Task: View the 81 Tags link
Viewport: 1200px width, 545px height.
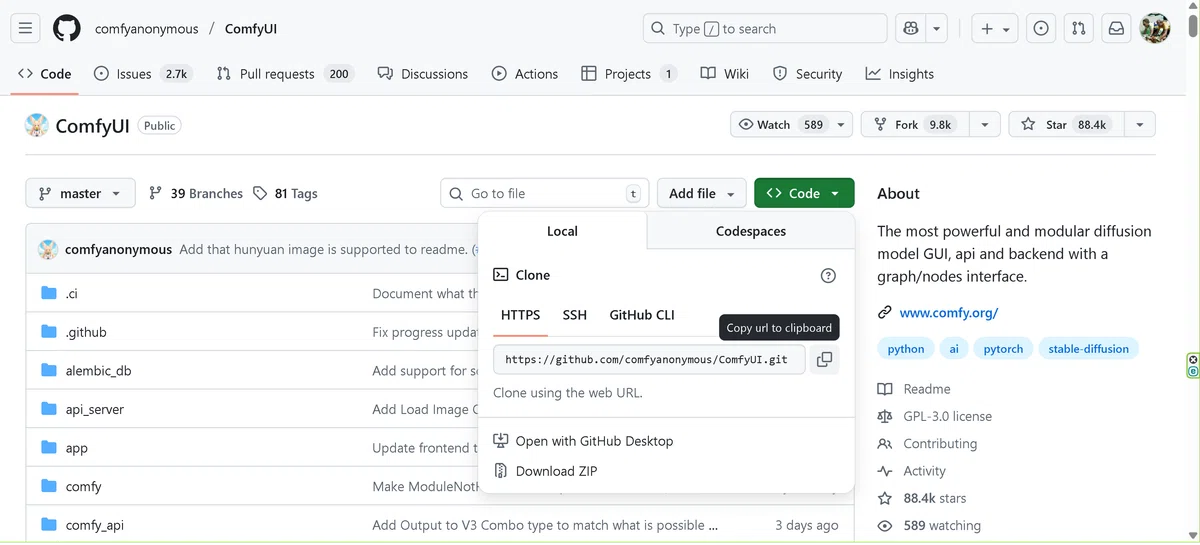Action: (x=285, y=194)
